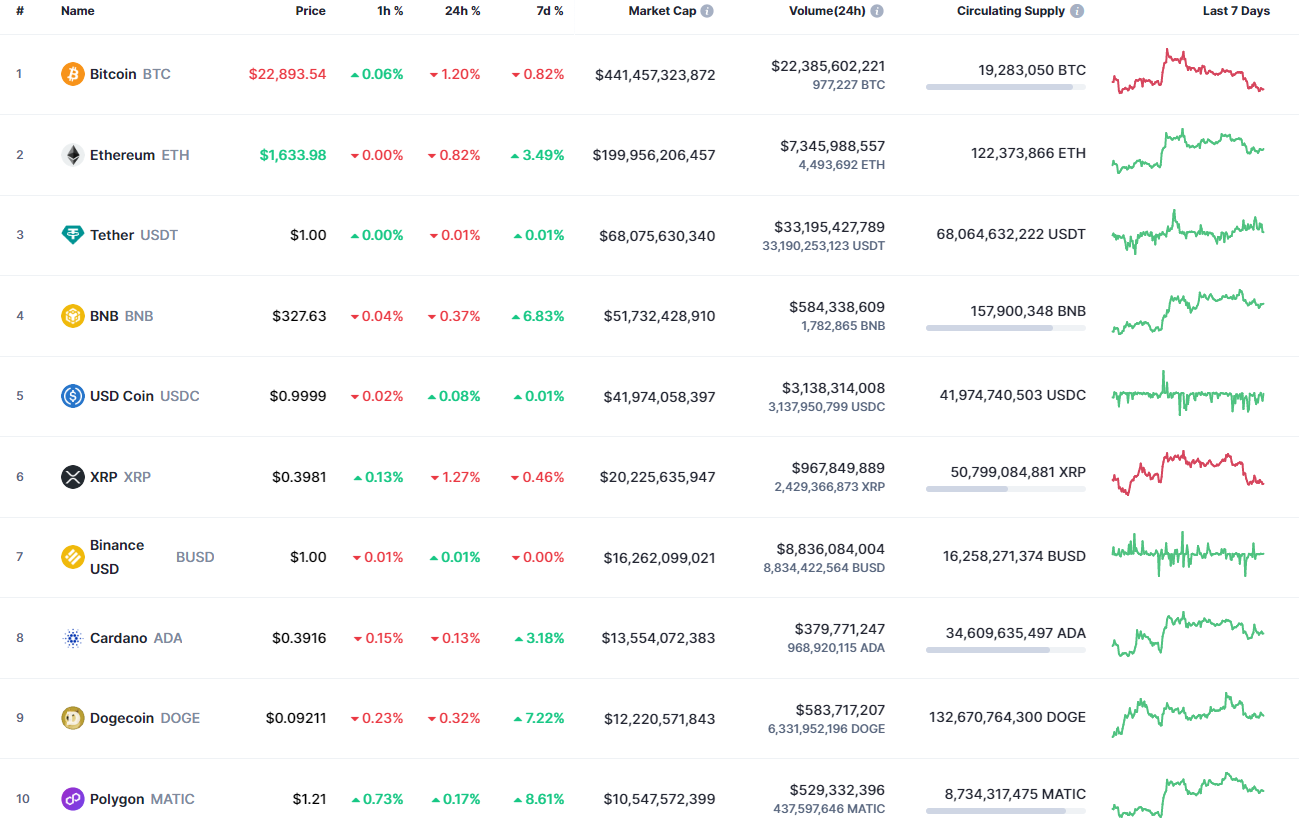Click the Binance USD logo icon
Image resolution: width=1299 pixels, height=833 pixels.
click(x=70, y=557)
